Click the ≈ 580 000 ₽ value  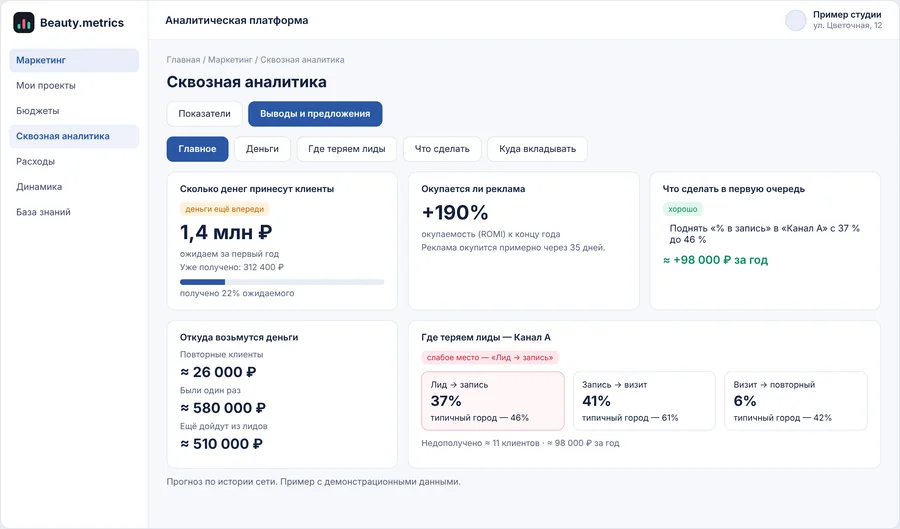pyautogui.click(x=223, y=408)
